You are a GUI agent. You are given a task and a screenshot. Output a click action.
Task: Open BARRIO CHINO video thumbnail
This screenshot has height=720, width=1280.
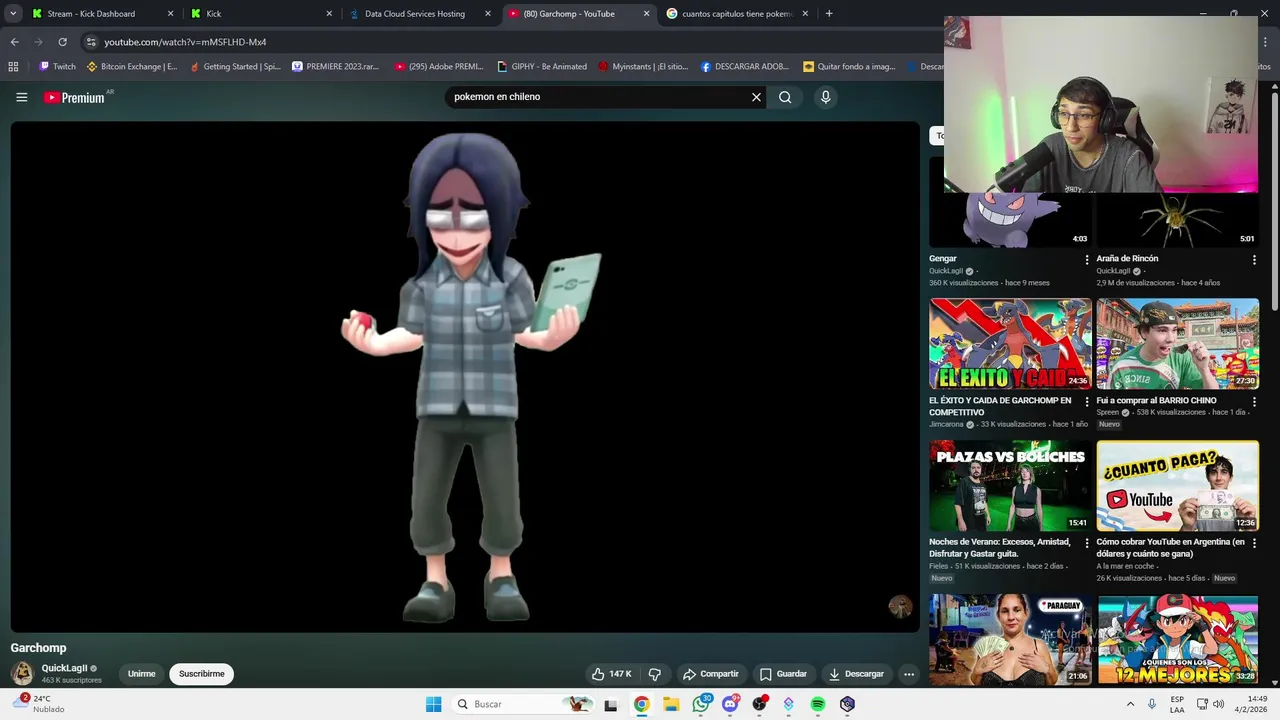[x=1177, y=343]
